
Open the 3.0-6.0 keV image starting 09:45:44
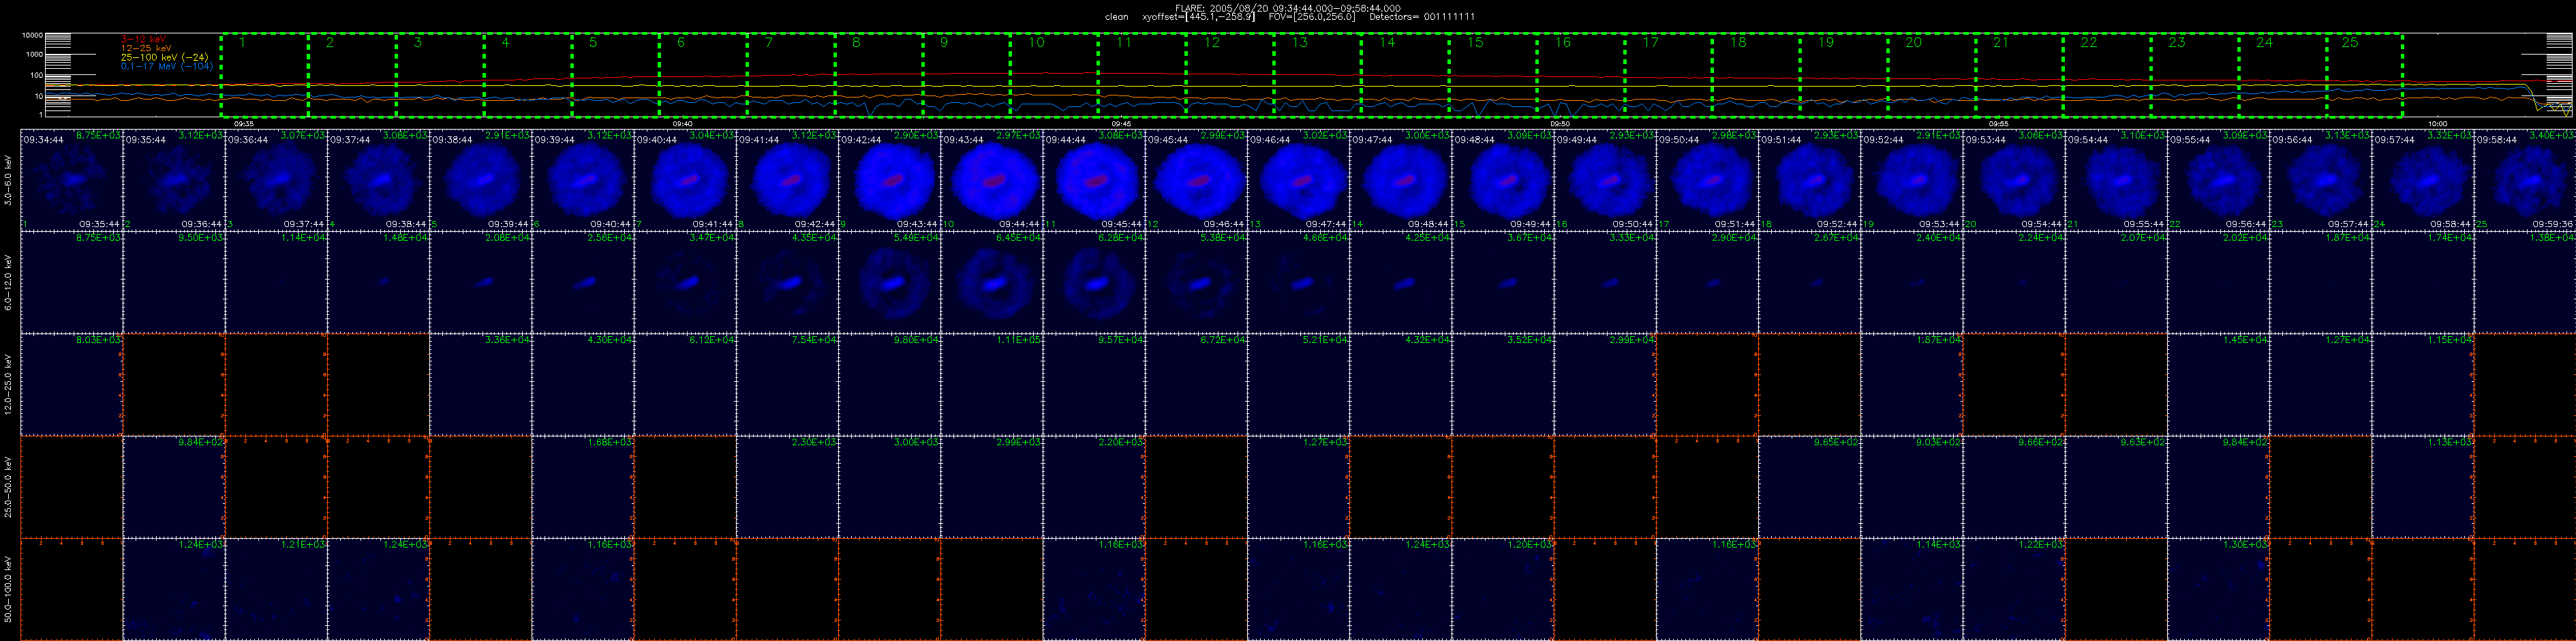[x=1196, y=180]
